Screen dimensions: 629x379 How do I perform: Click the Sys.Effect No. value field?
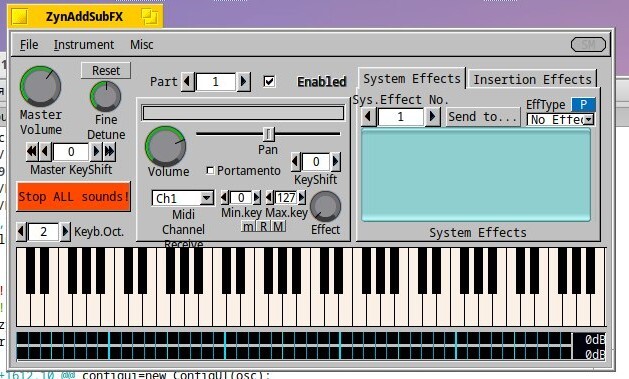tap(400, 117)
